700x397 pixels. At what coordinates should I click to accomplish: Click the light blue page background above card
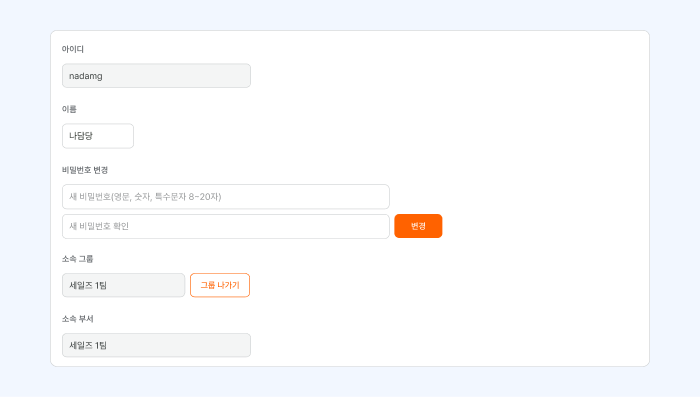[x=350, y=15]
